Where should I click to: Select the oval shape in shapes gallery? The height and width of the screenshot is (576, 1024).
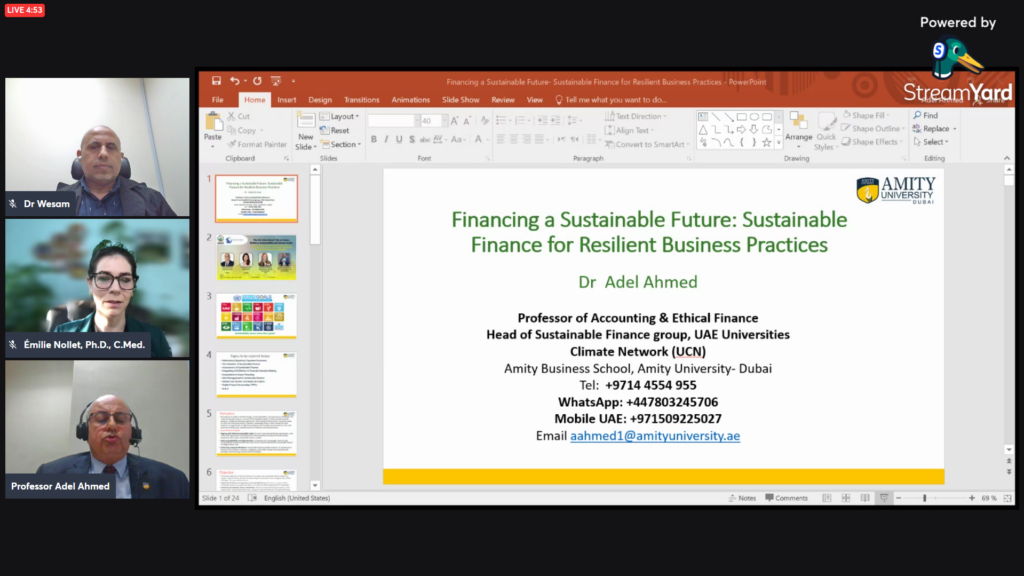[x=754, y=117]
